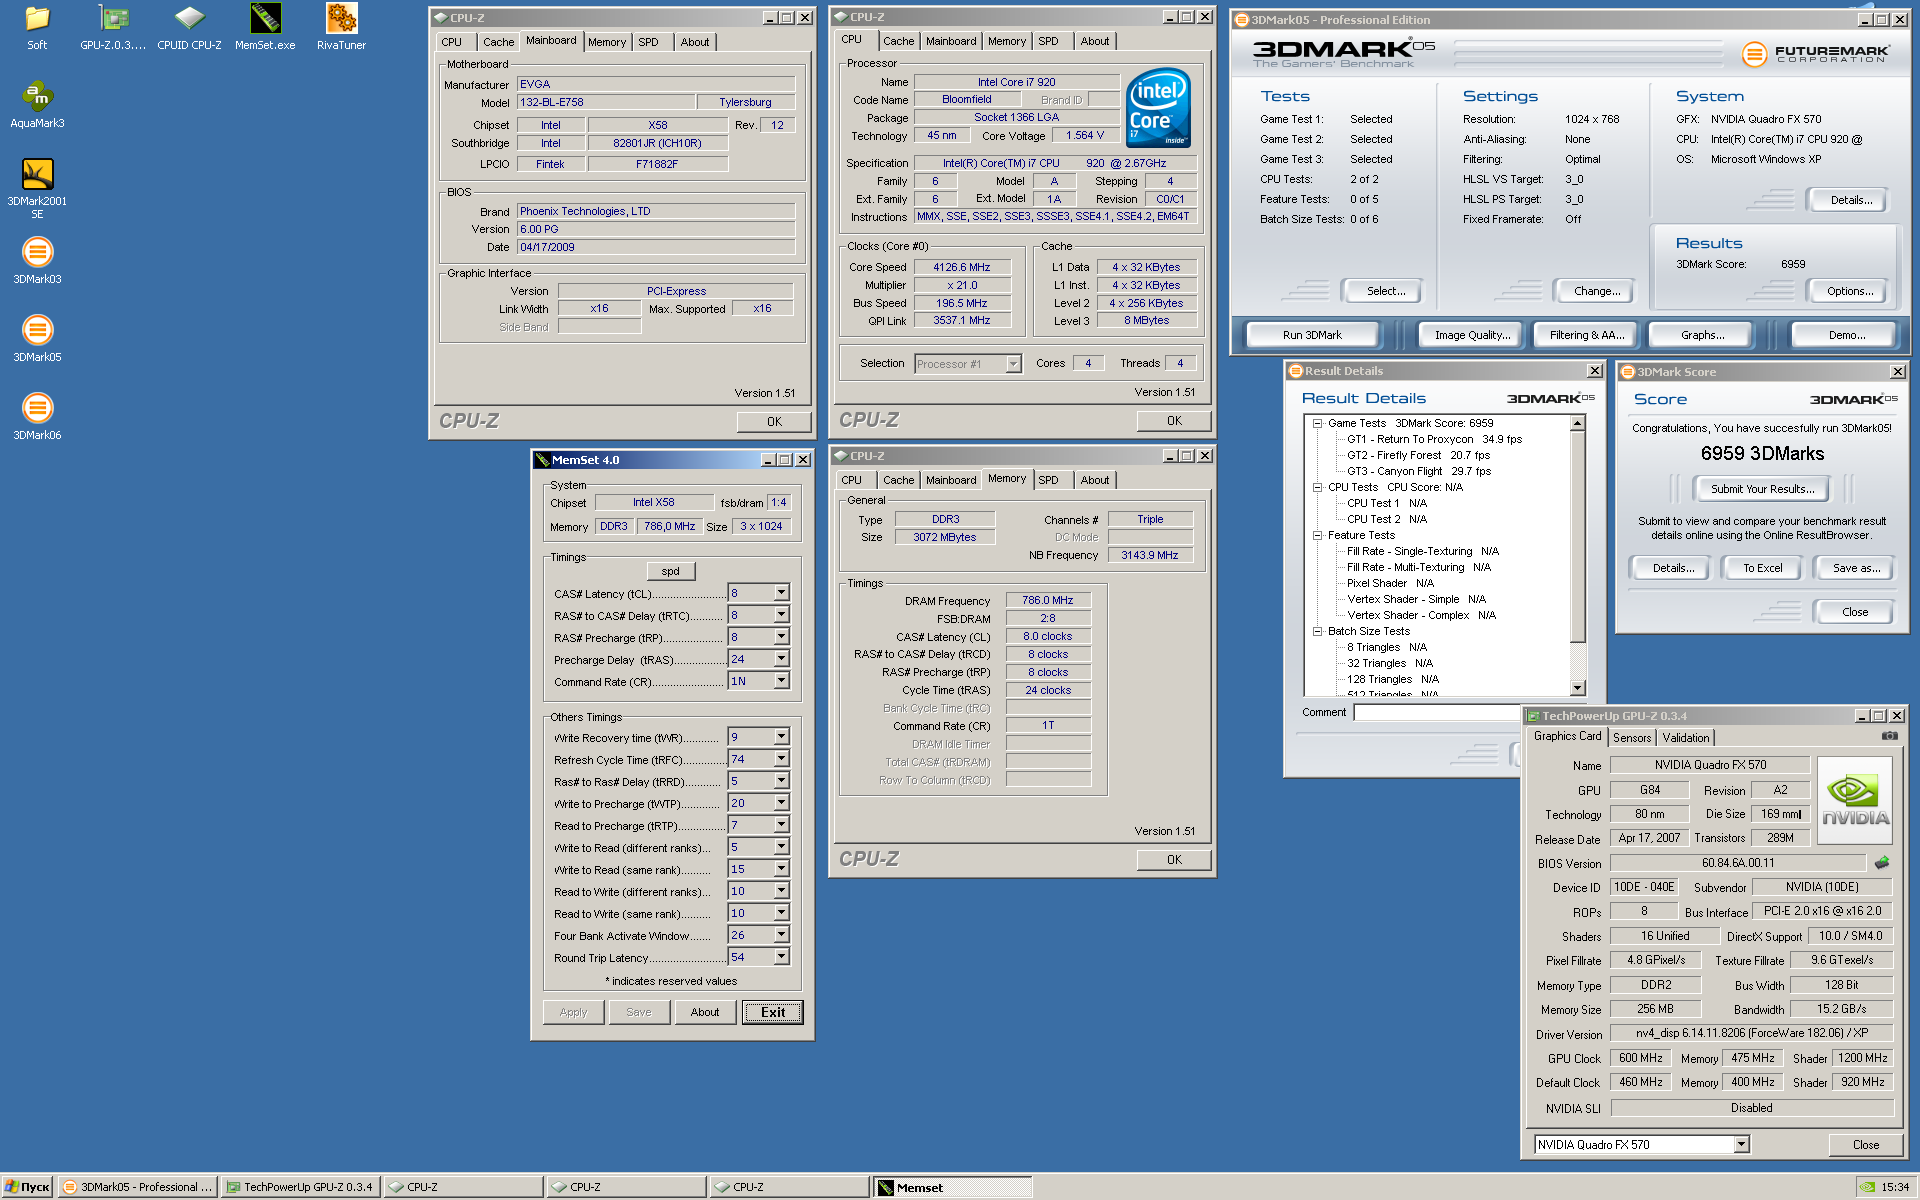Open Precharge Delay tRAS dropdown
This screenshot has width=1920, height=1200.
(x=781, y=659)
